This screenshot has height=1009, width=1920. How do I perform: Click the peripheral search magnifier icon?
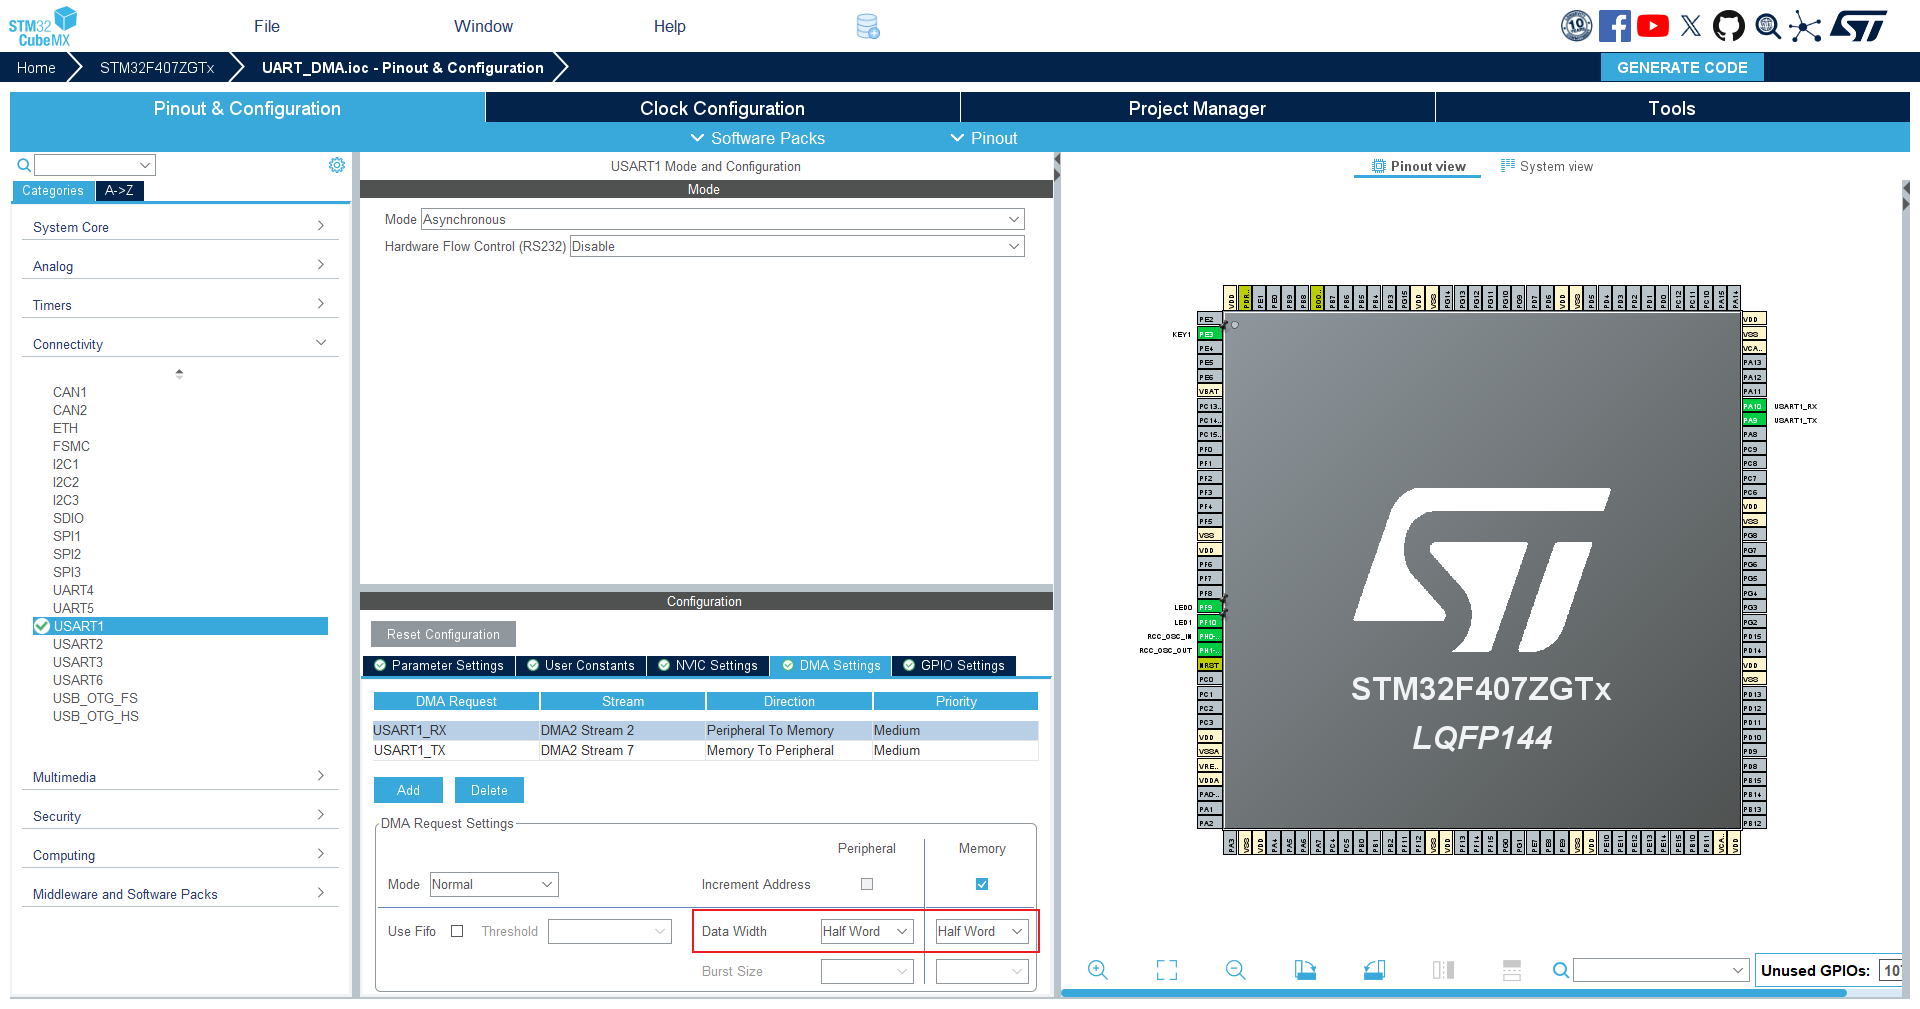click(24, 165)
